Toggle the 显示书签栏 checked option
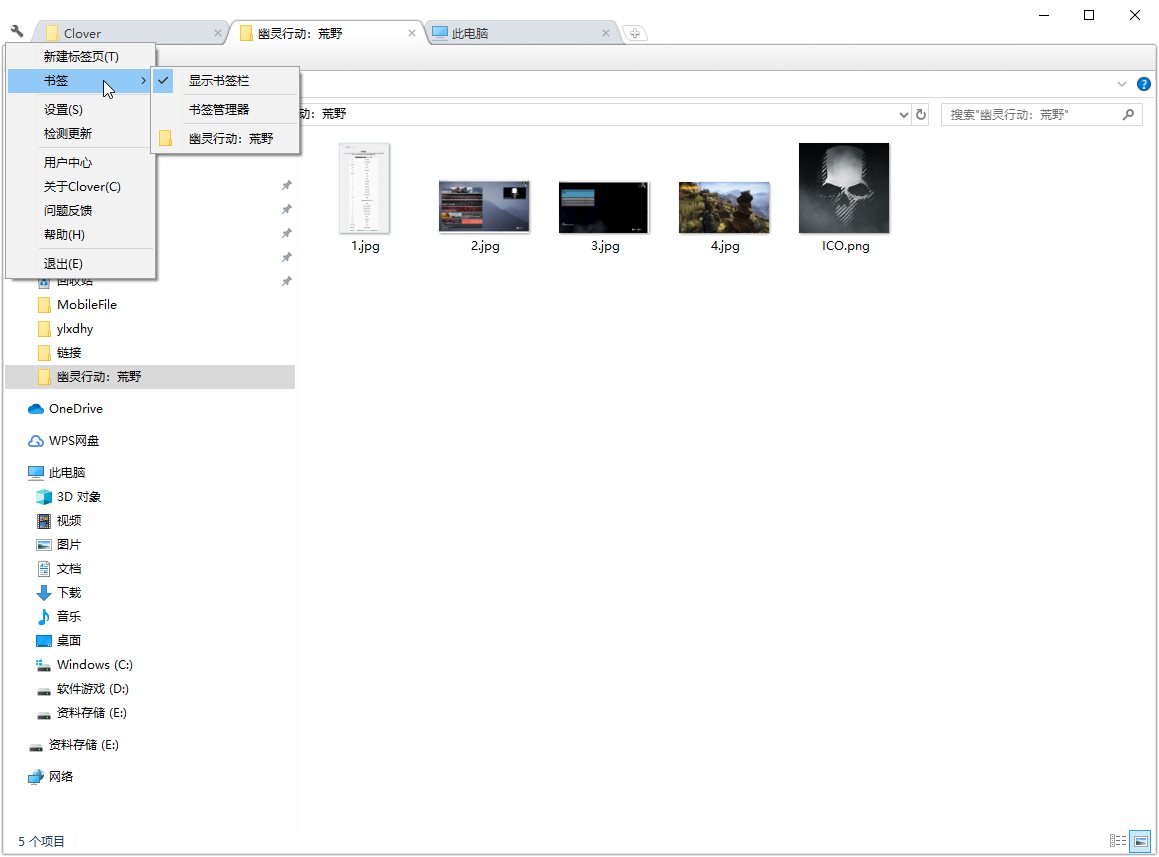Screen dimensions: 1159x857 click(218, 81)
